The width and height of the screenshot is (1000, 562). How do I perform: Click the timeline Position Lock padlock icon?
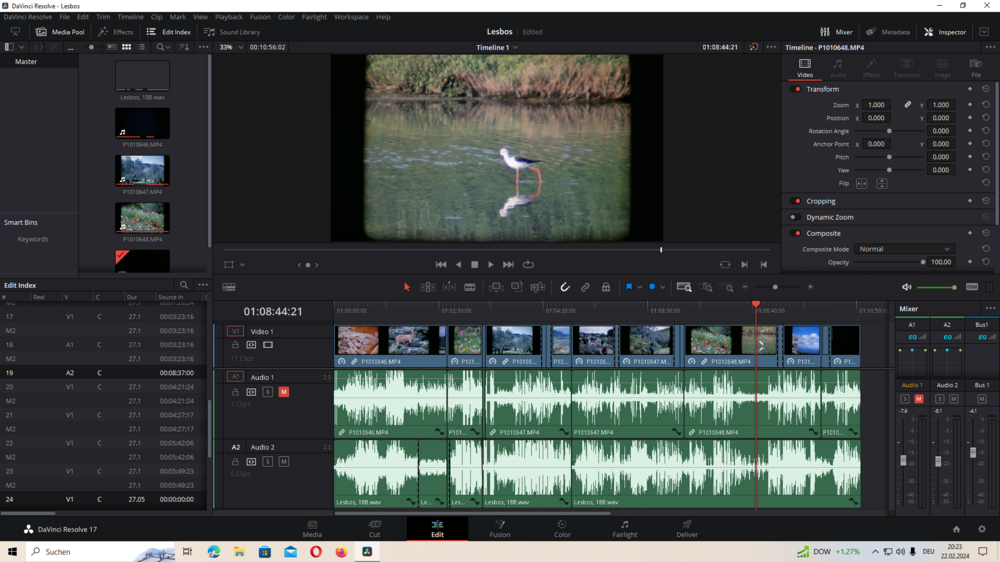(x=606, y=287)
